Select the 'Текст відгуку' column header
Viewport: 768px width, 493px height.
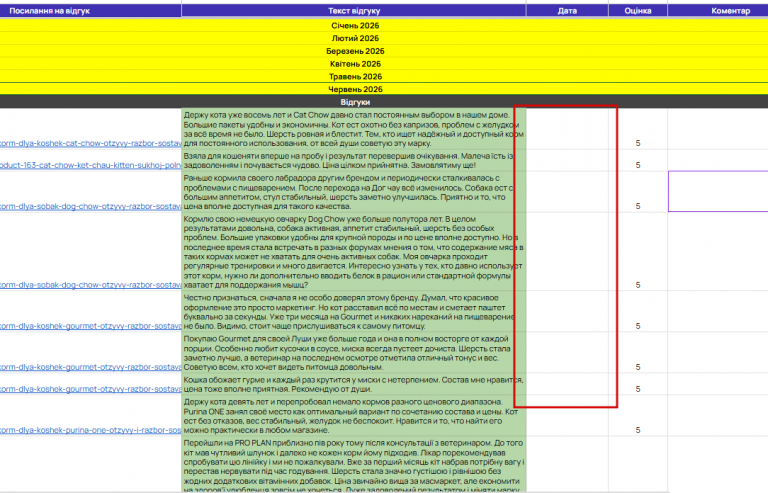(x=354, y=10)
